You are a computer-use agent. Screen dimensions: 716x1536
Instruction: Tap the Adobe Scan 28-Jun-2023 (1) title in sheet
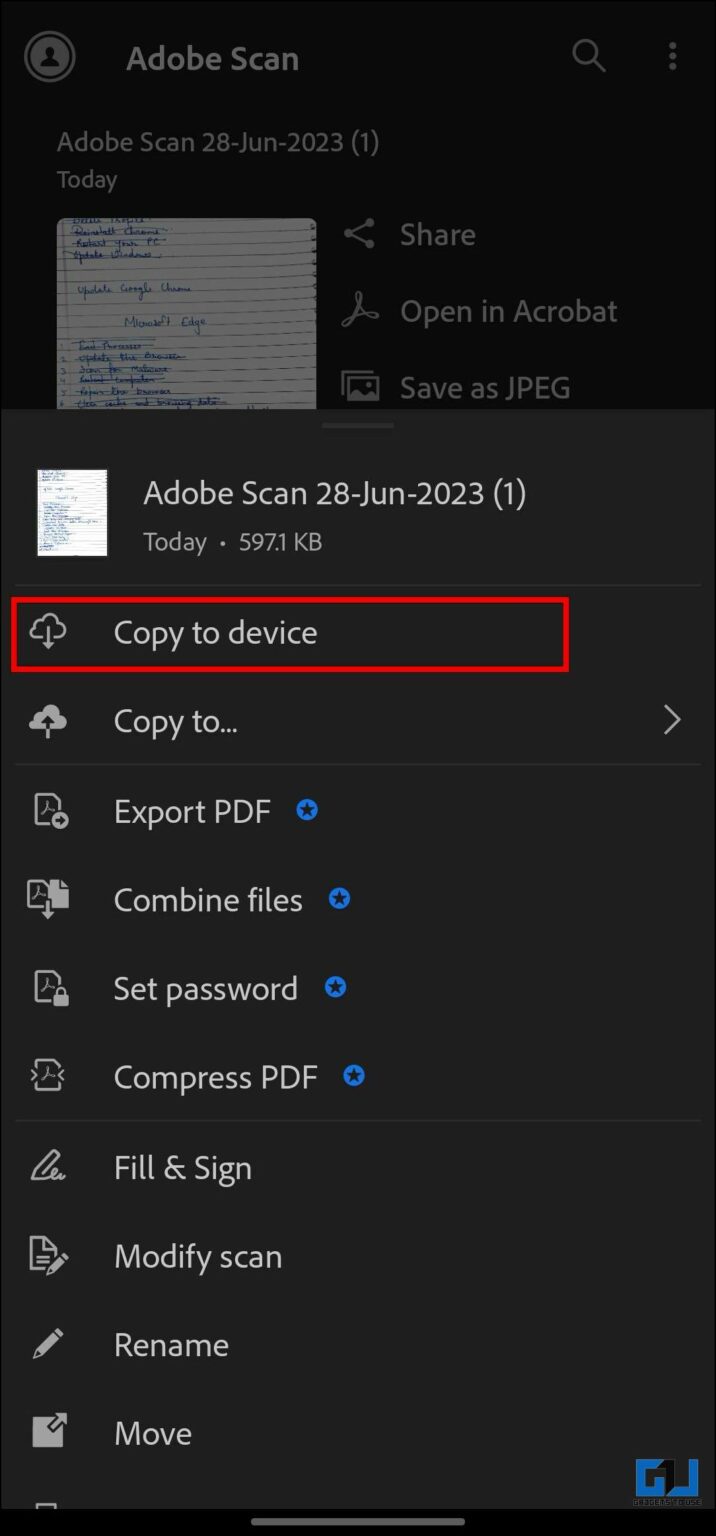[334, 493]
